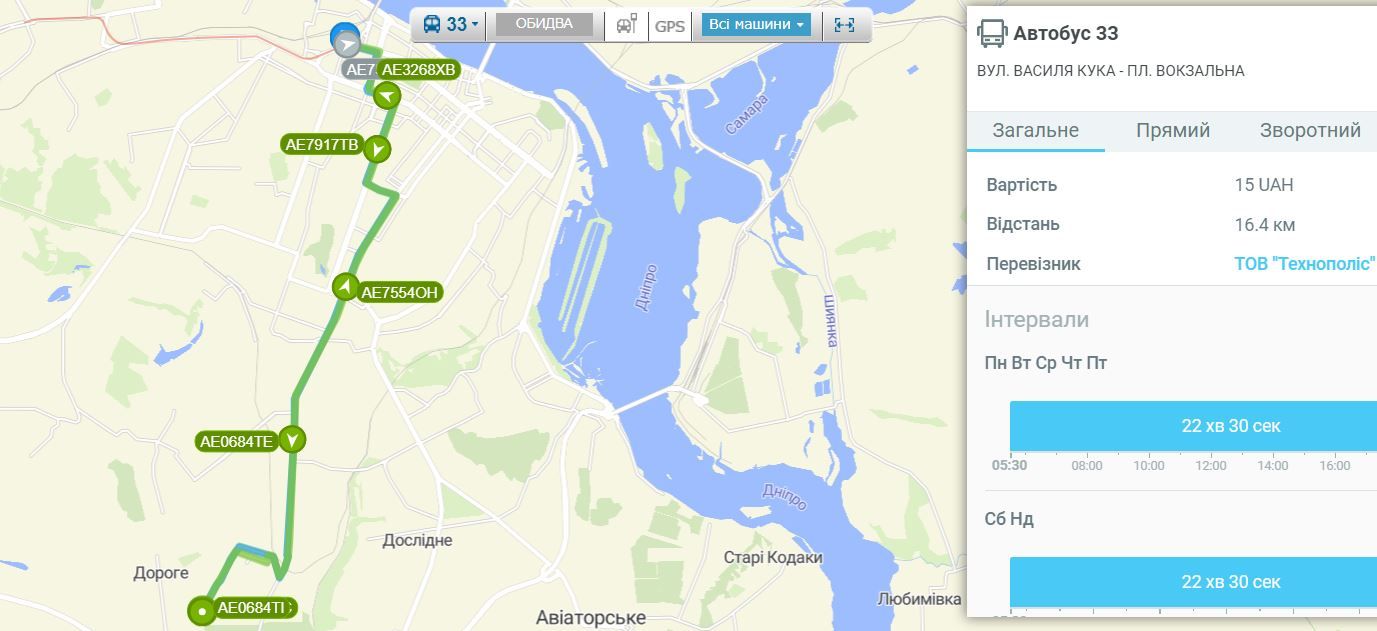Click the route end stop marker near Дороге

pos(202,610)
